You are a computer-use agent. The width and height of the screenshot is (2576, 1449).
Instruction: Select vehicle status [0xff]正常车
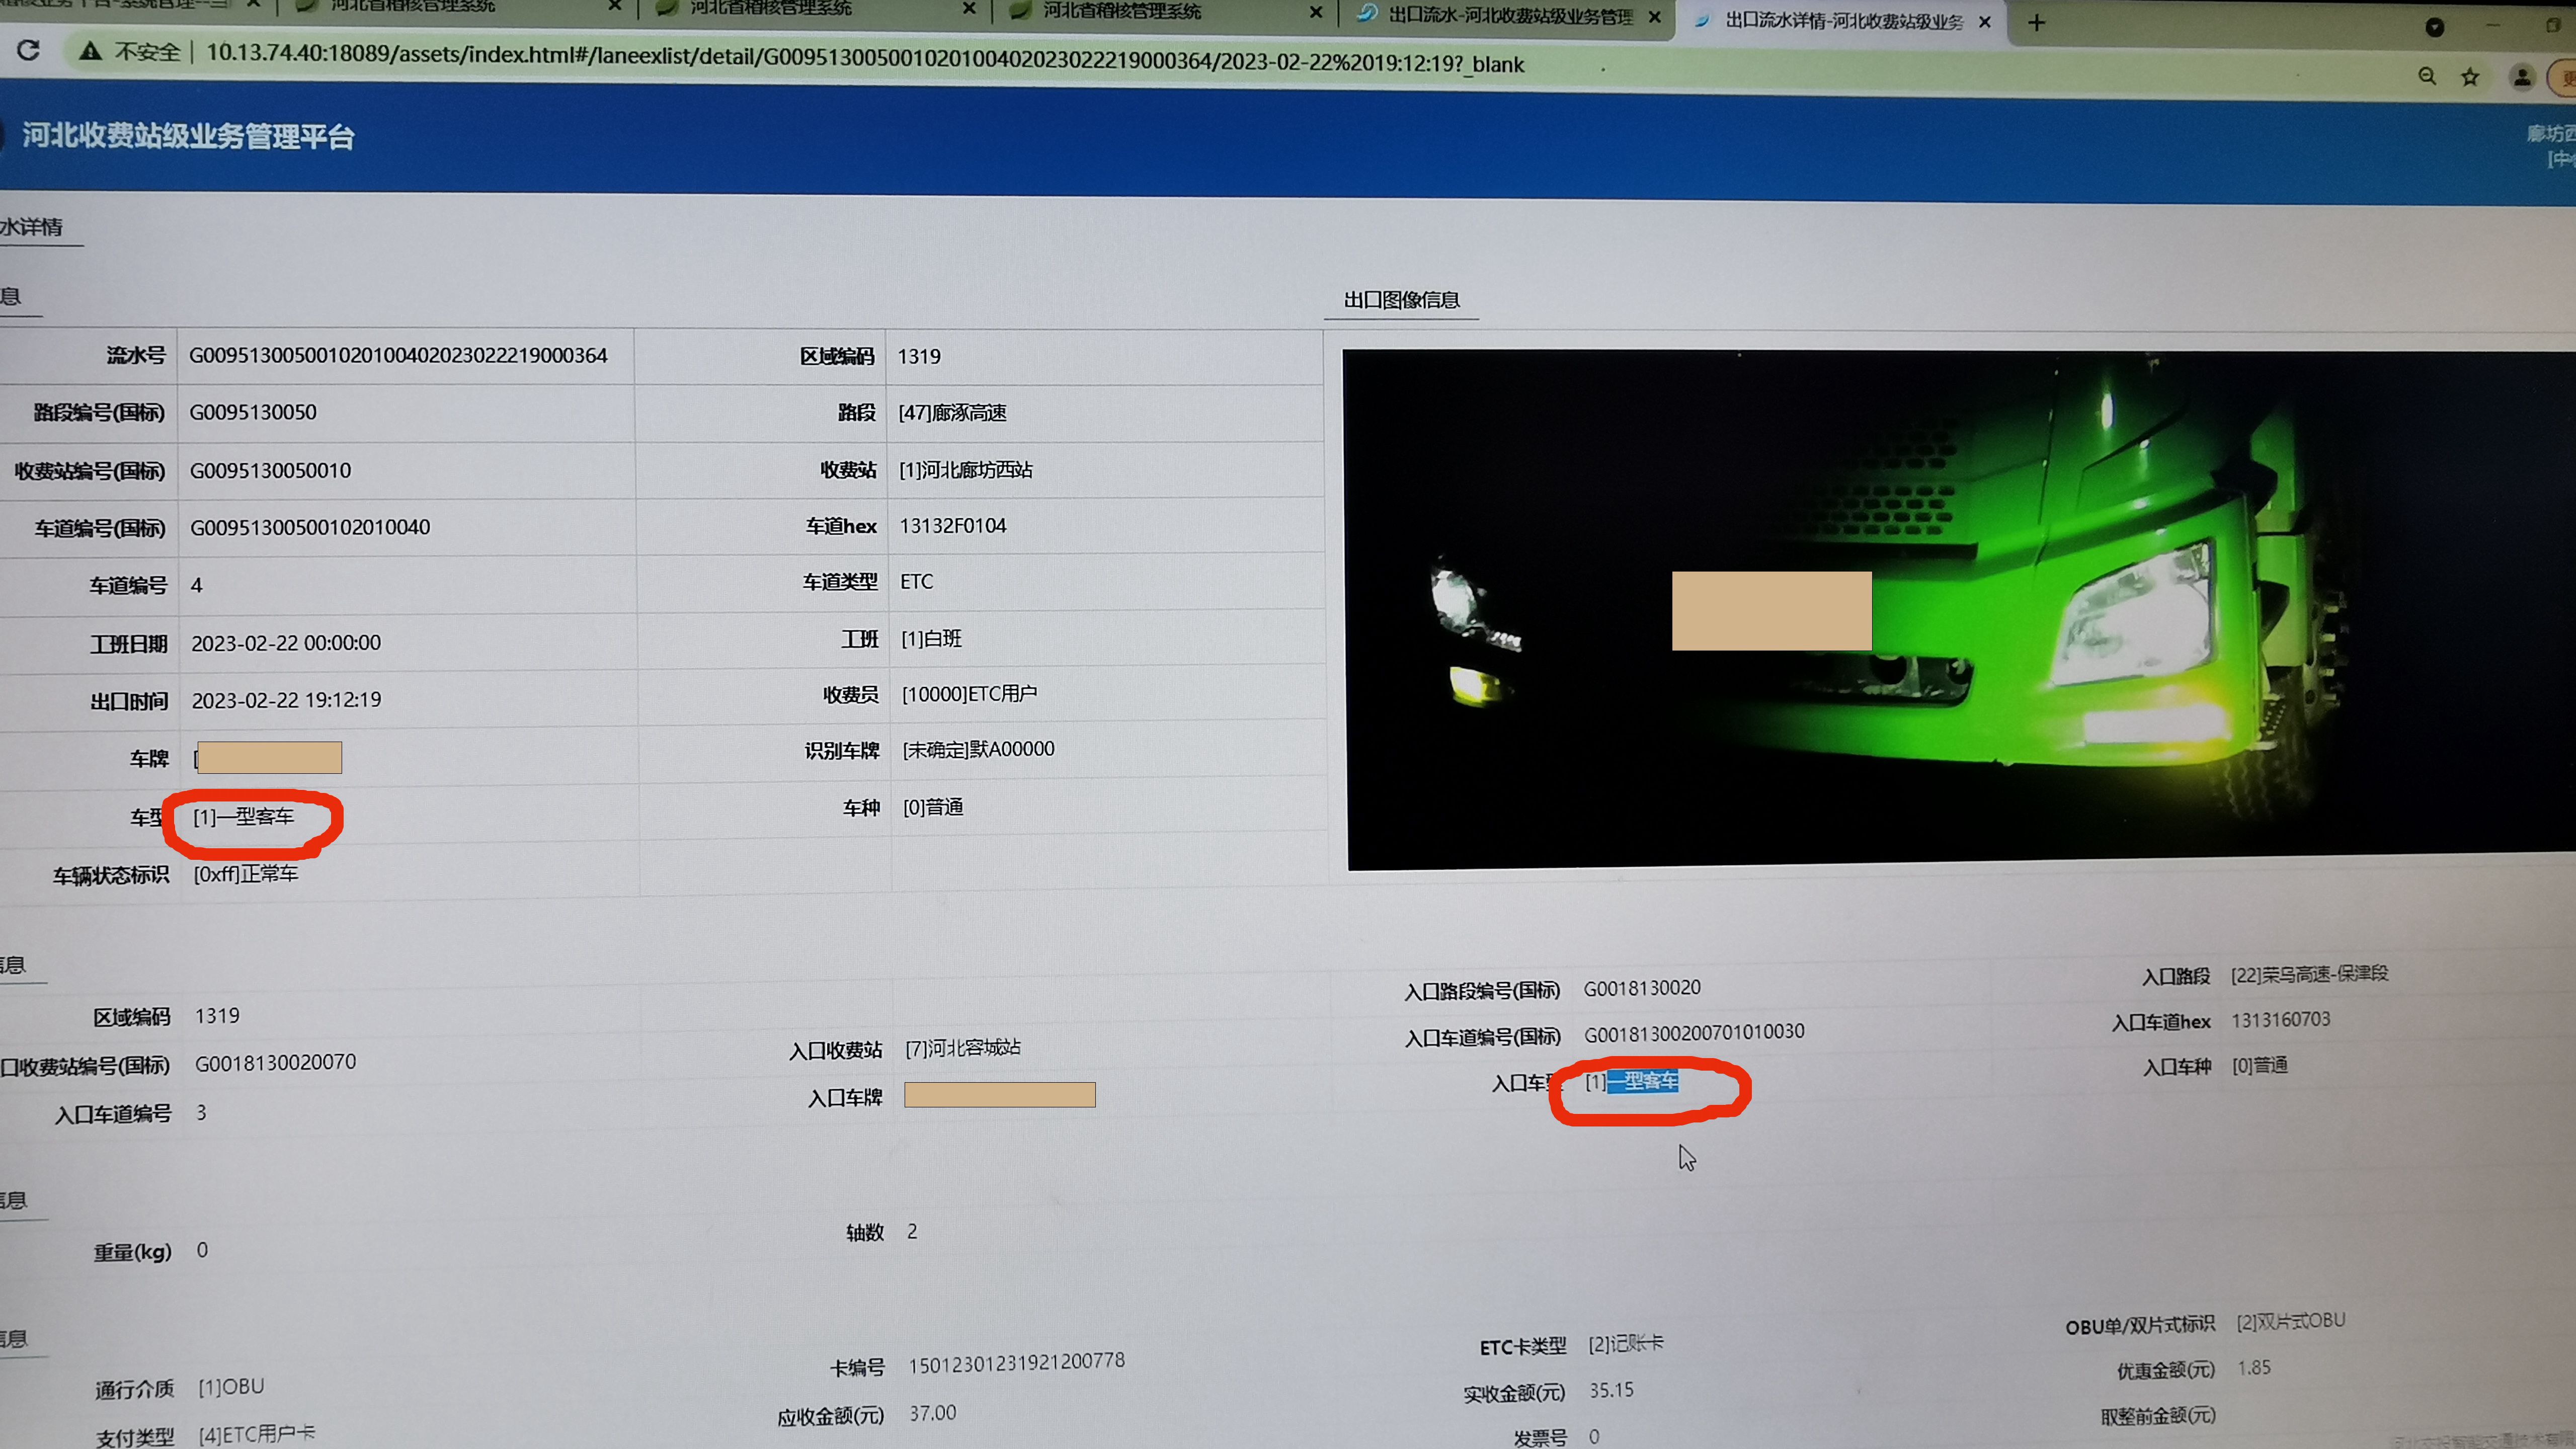[245, 874]
